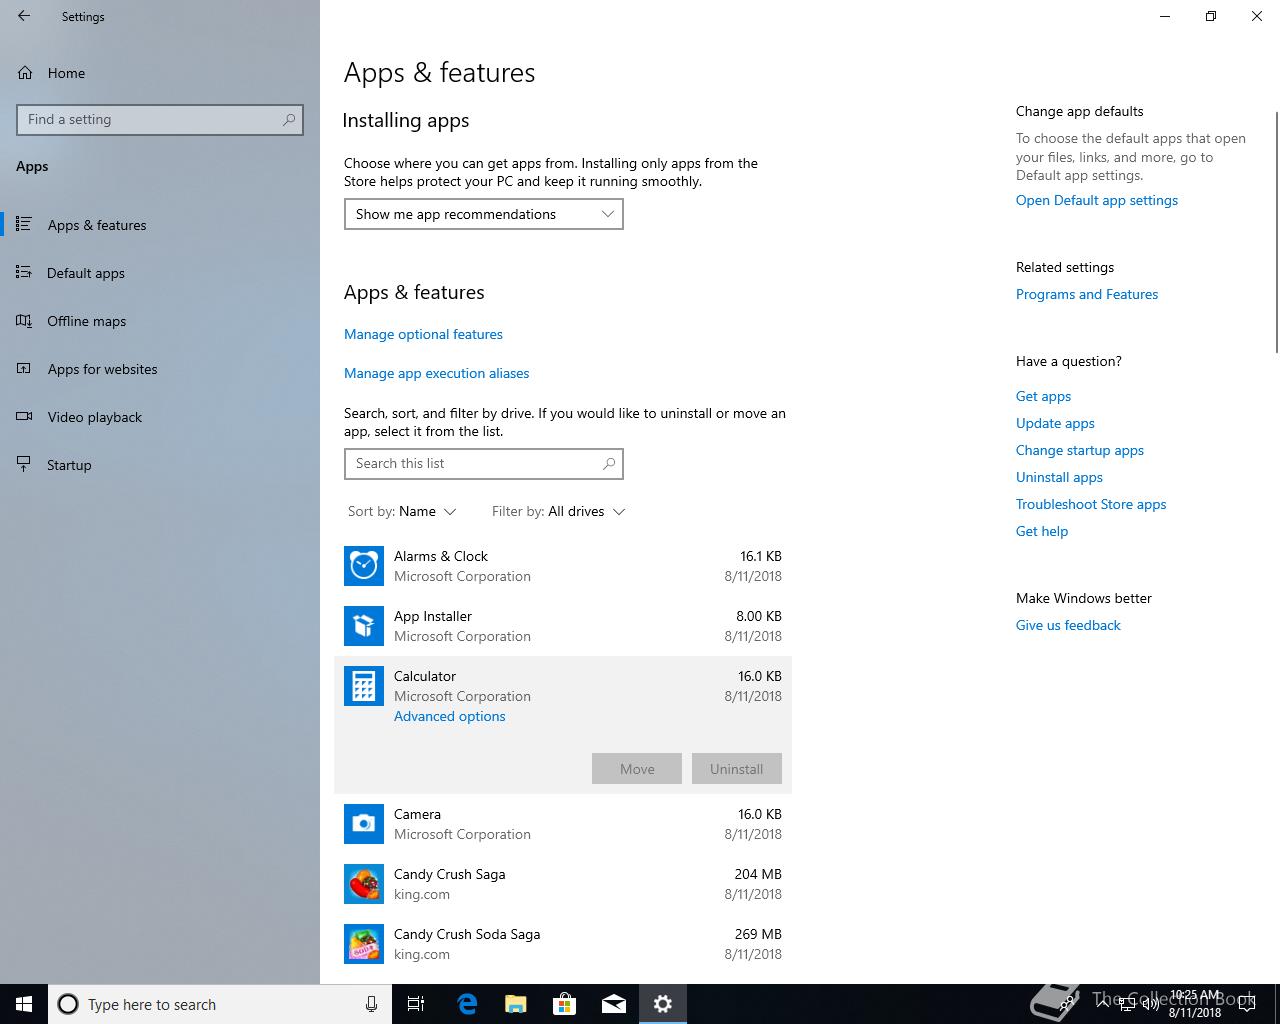Click the Alarms & Clock app icon

pyautogui.click(x=364, y=566)
